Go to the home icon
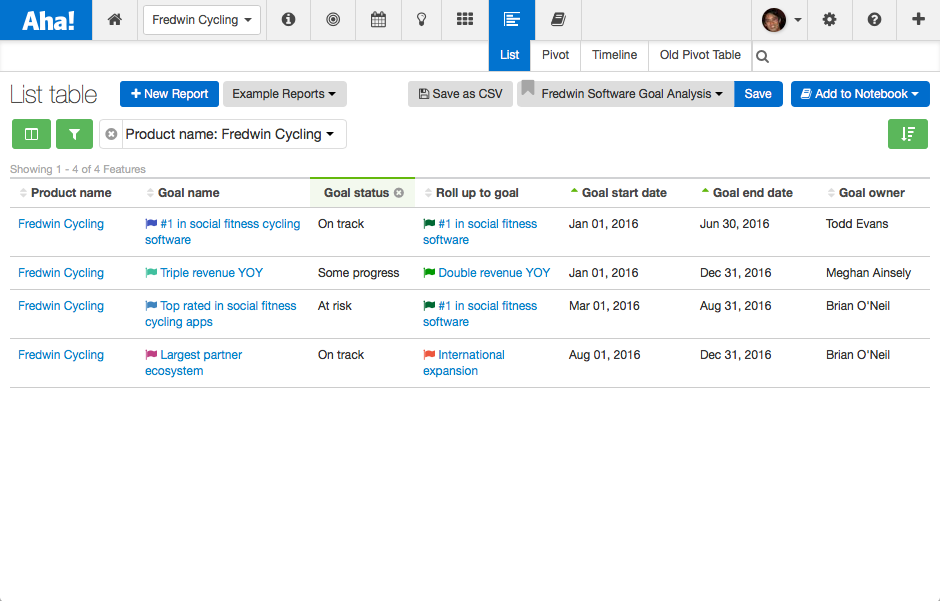 coord(115,20)
